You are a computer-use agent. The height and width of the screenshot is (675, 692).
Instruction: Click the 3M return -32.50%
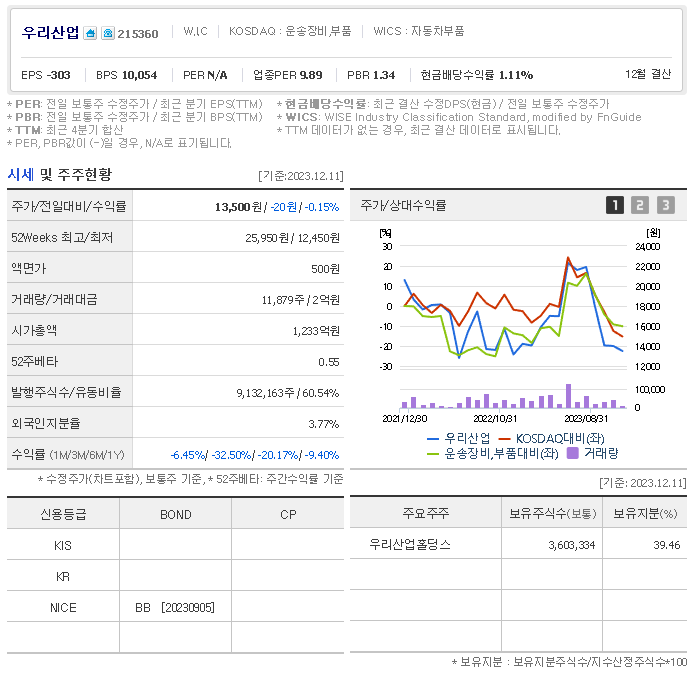coord(232,455)
